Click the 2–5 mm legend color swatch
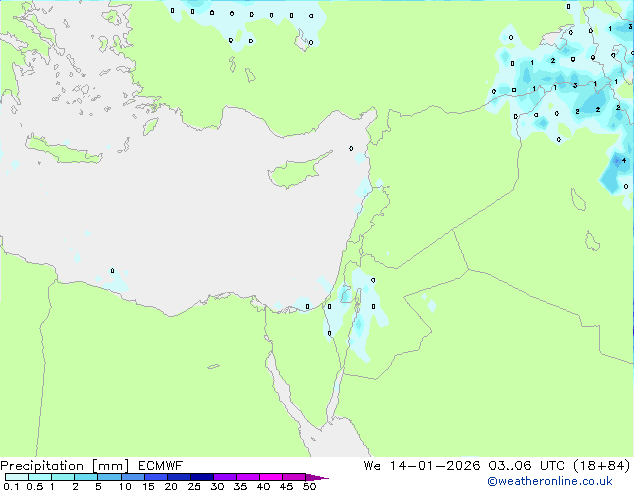The image size is (634, 490). coord(86,477)
